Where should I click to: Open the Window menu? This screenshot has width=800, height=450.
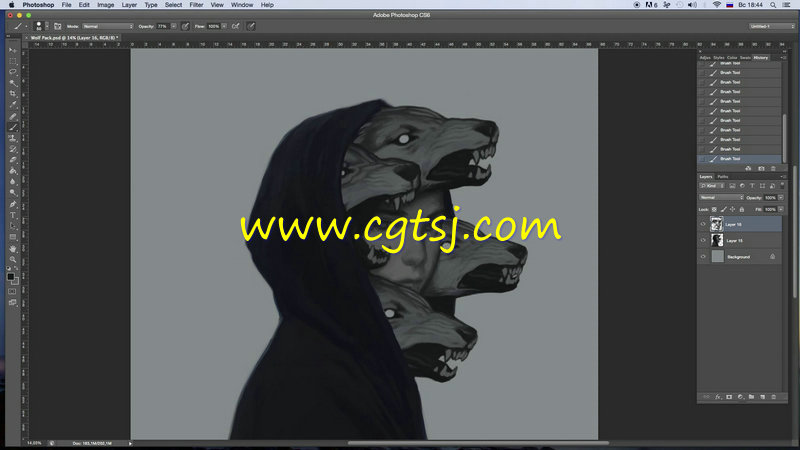(x=242, y=5)
